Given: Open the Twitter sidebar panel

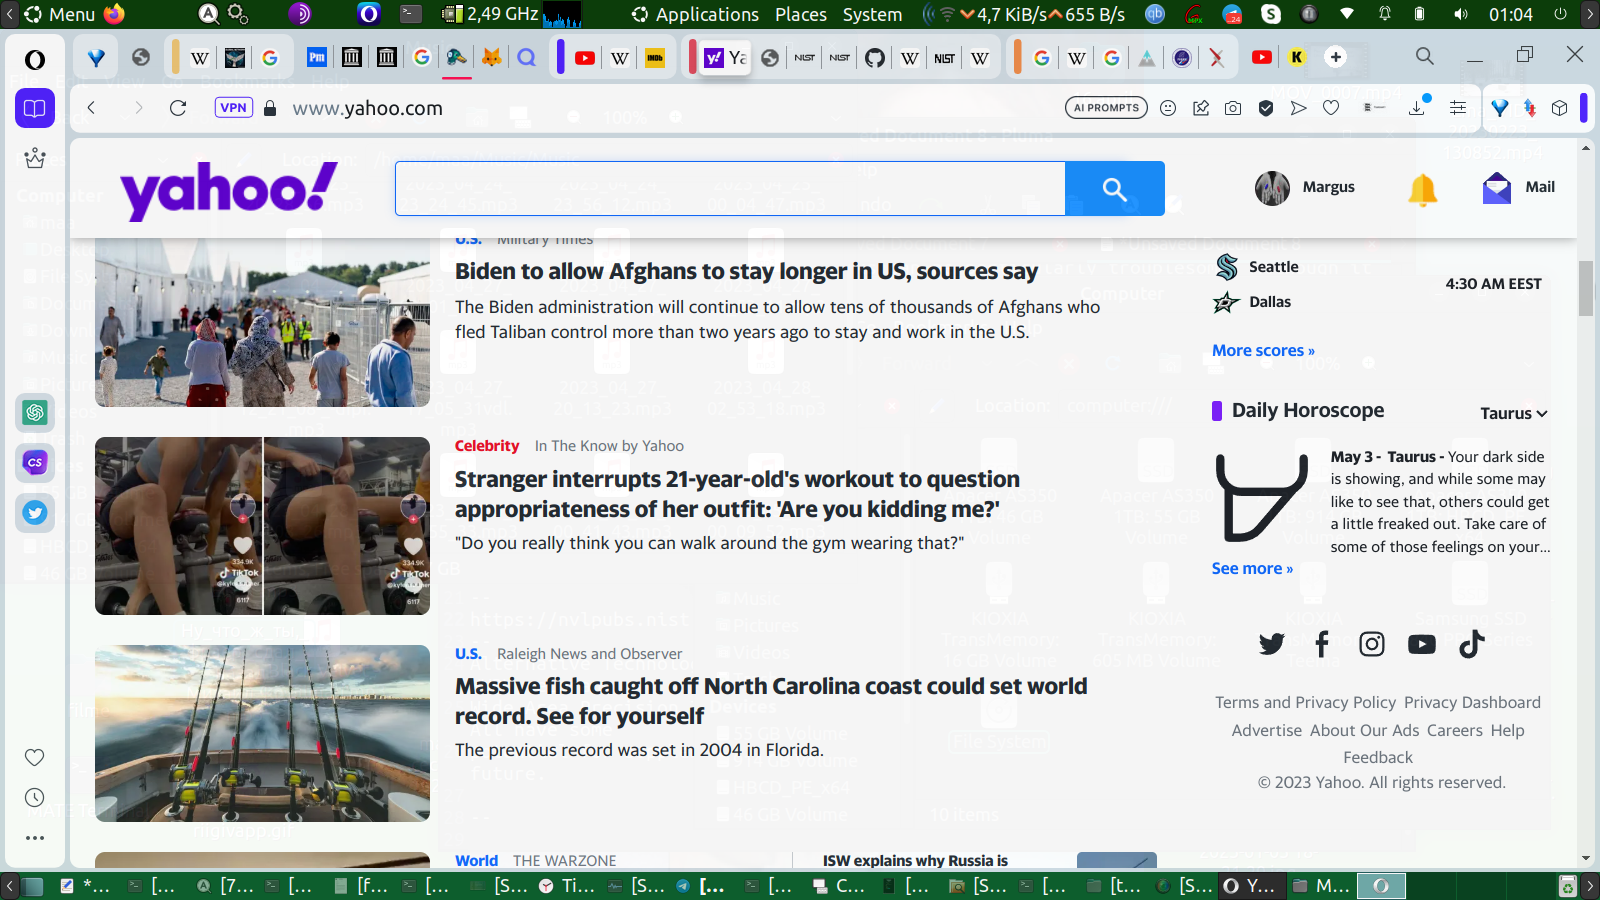Looking at the screenshot, I should click(35, 513).
